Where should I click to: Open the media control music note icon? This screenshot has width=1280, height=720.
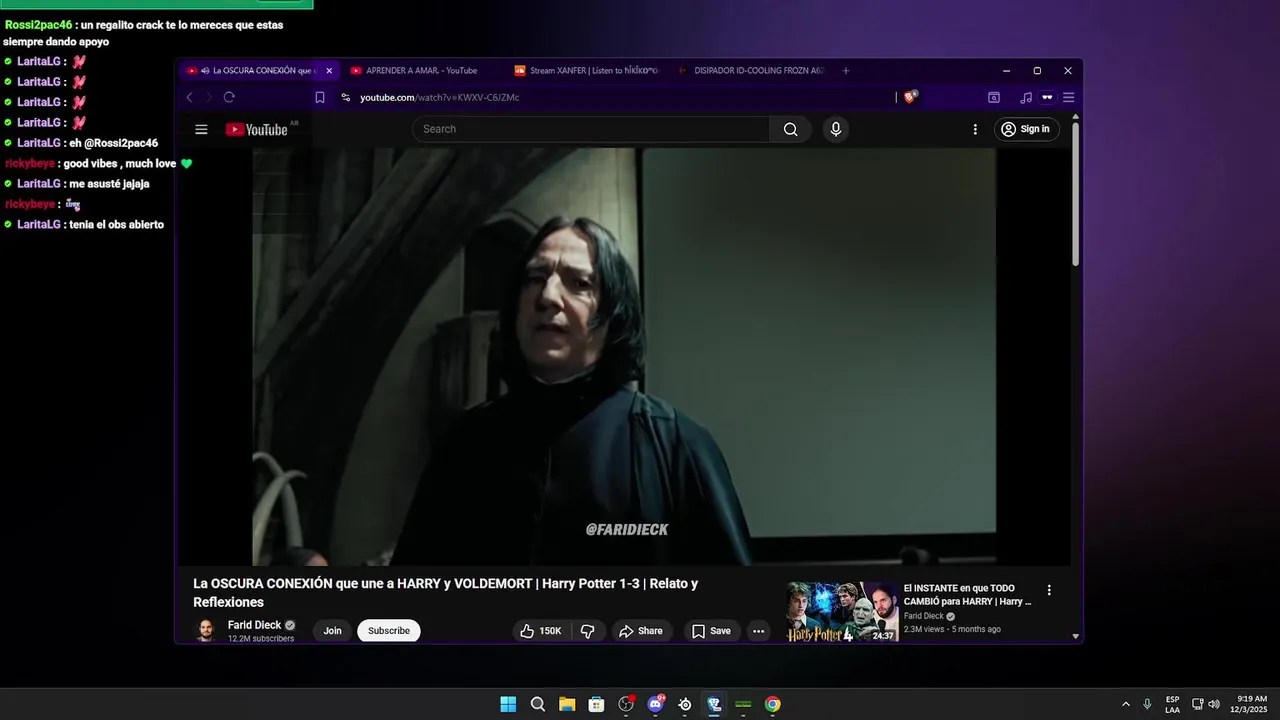point(1026,97)
